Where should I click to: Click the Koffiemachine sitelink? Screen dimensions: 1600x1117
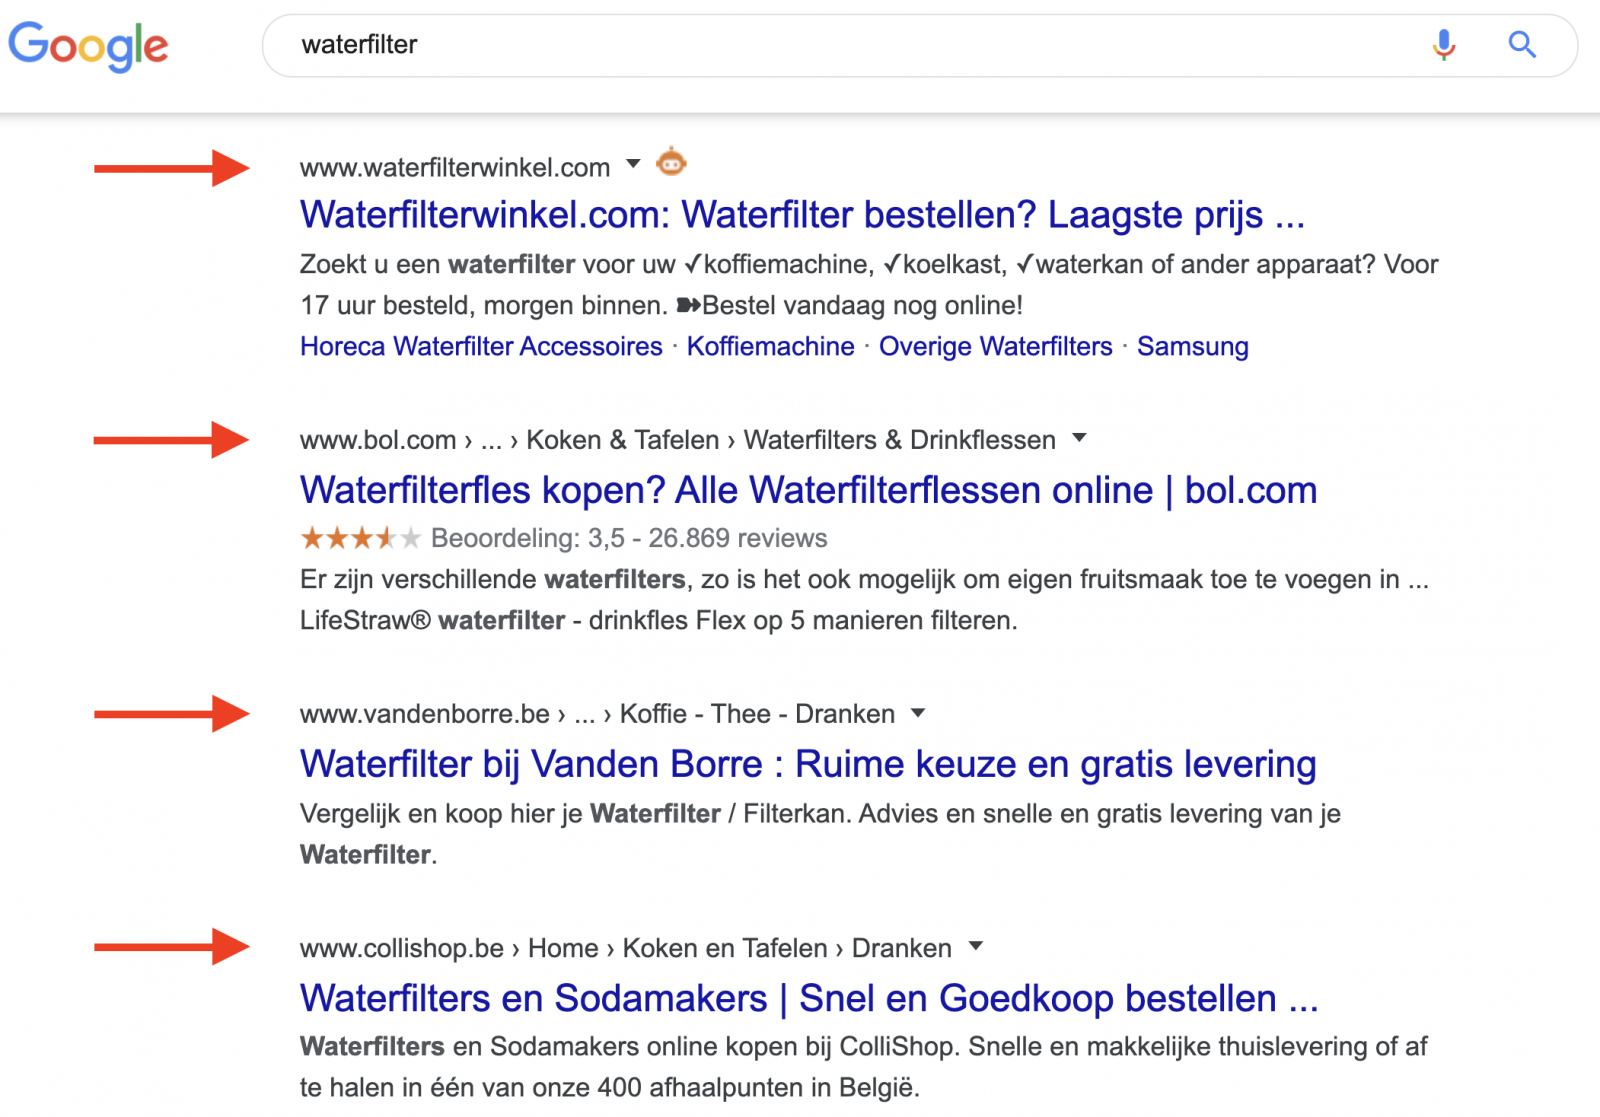point(768,346)
